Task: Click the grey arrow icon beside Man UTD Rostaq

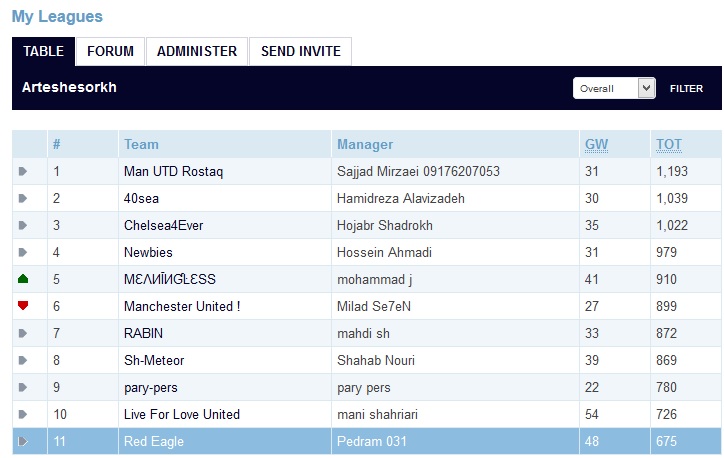Action: click(23, 171)
